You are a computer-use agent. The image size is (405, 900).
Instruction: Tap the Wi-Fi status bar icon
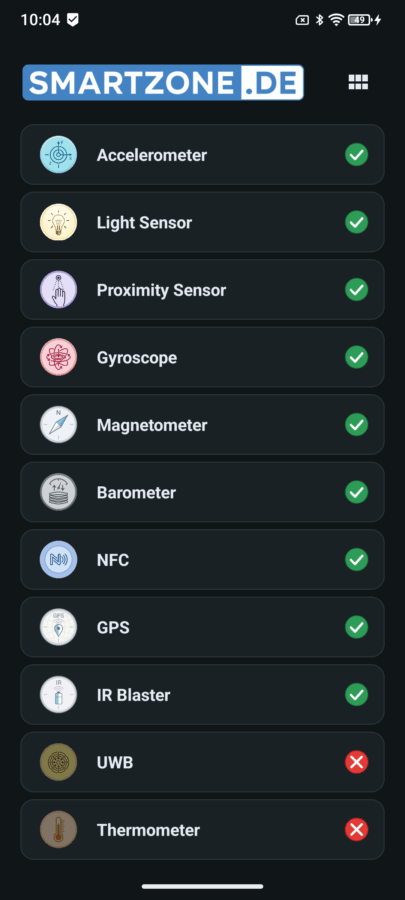click(x=336, y=20)
